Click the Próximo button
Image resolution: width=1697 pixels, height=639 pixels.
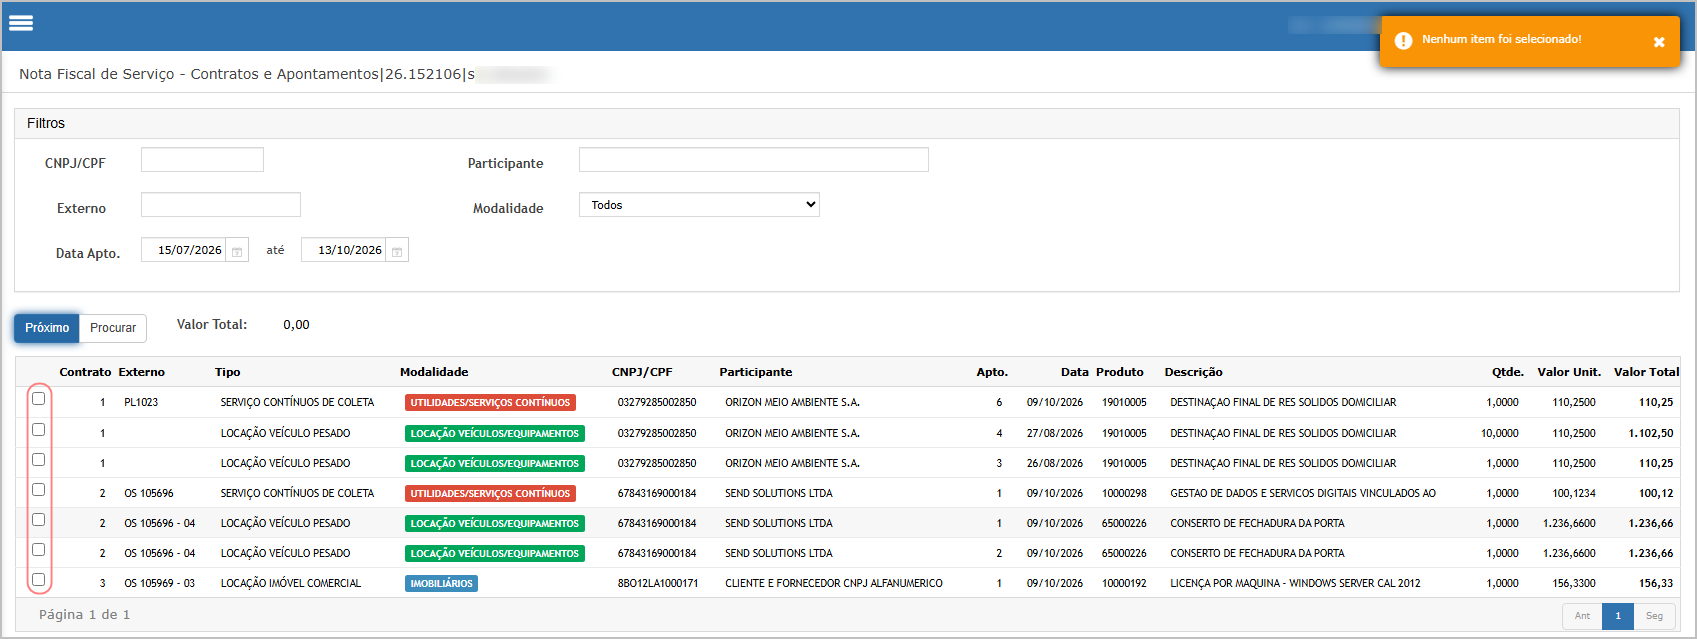click(47, 328)
